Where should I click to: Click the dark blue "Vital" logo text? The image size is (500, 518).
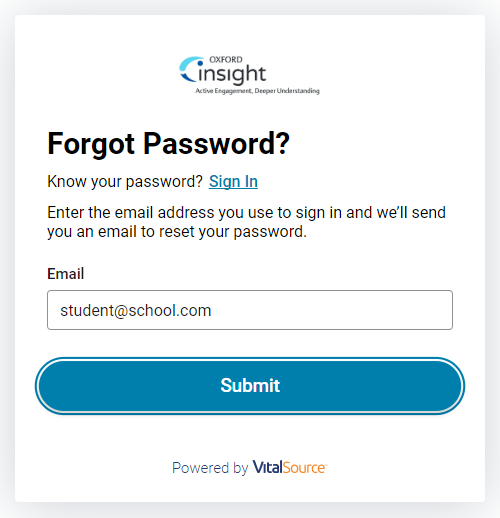pyautogui.click(x=267, y=467)
